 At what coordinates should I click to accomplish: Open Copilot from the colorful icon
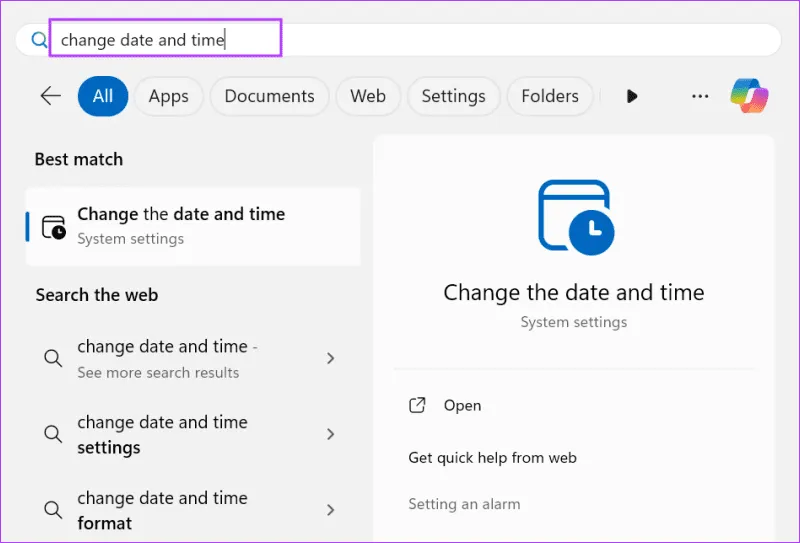tap(749, 96)
